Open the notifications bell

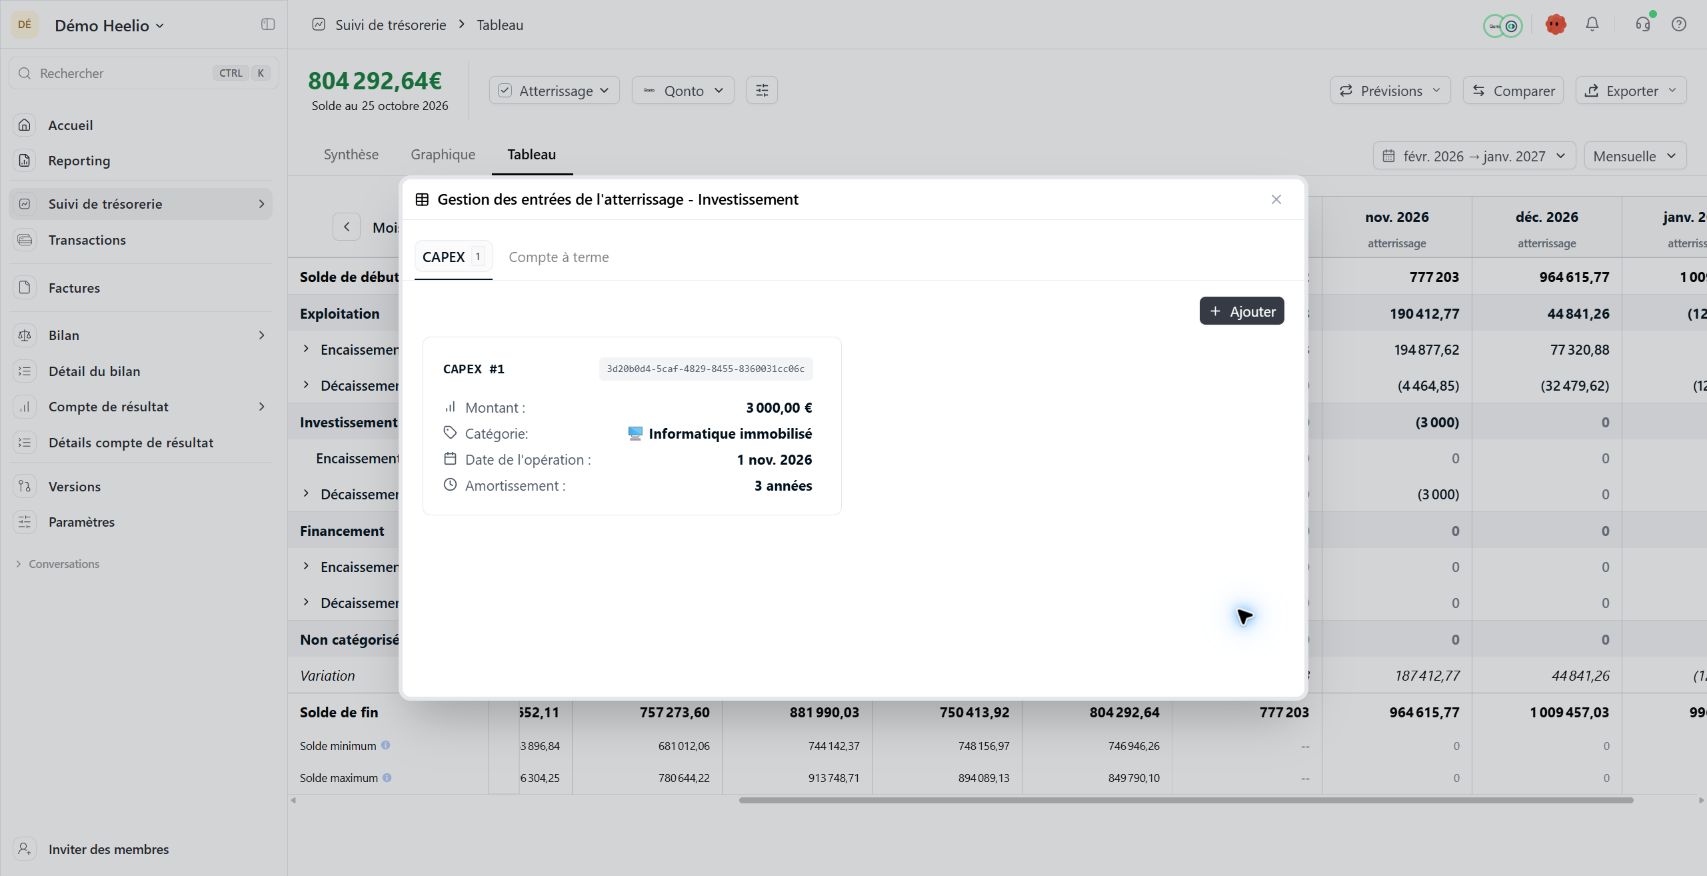point(1592,24)
